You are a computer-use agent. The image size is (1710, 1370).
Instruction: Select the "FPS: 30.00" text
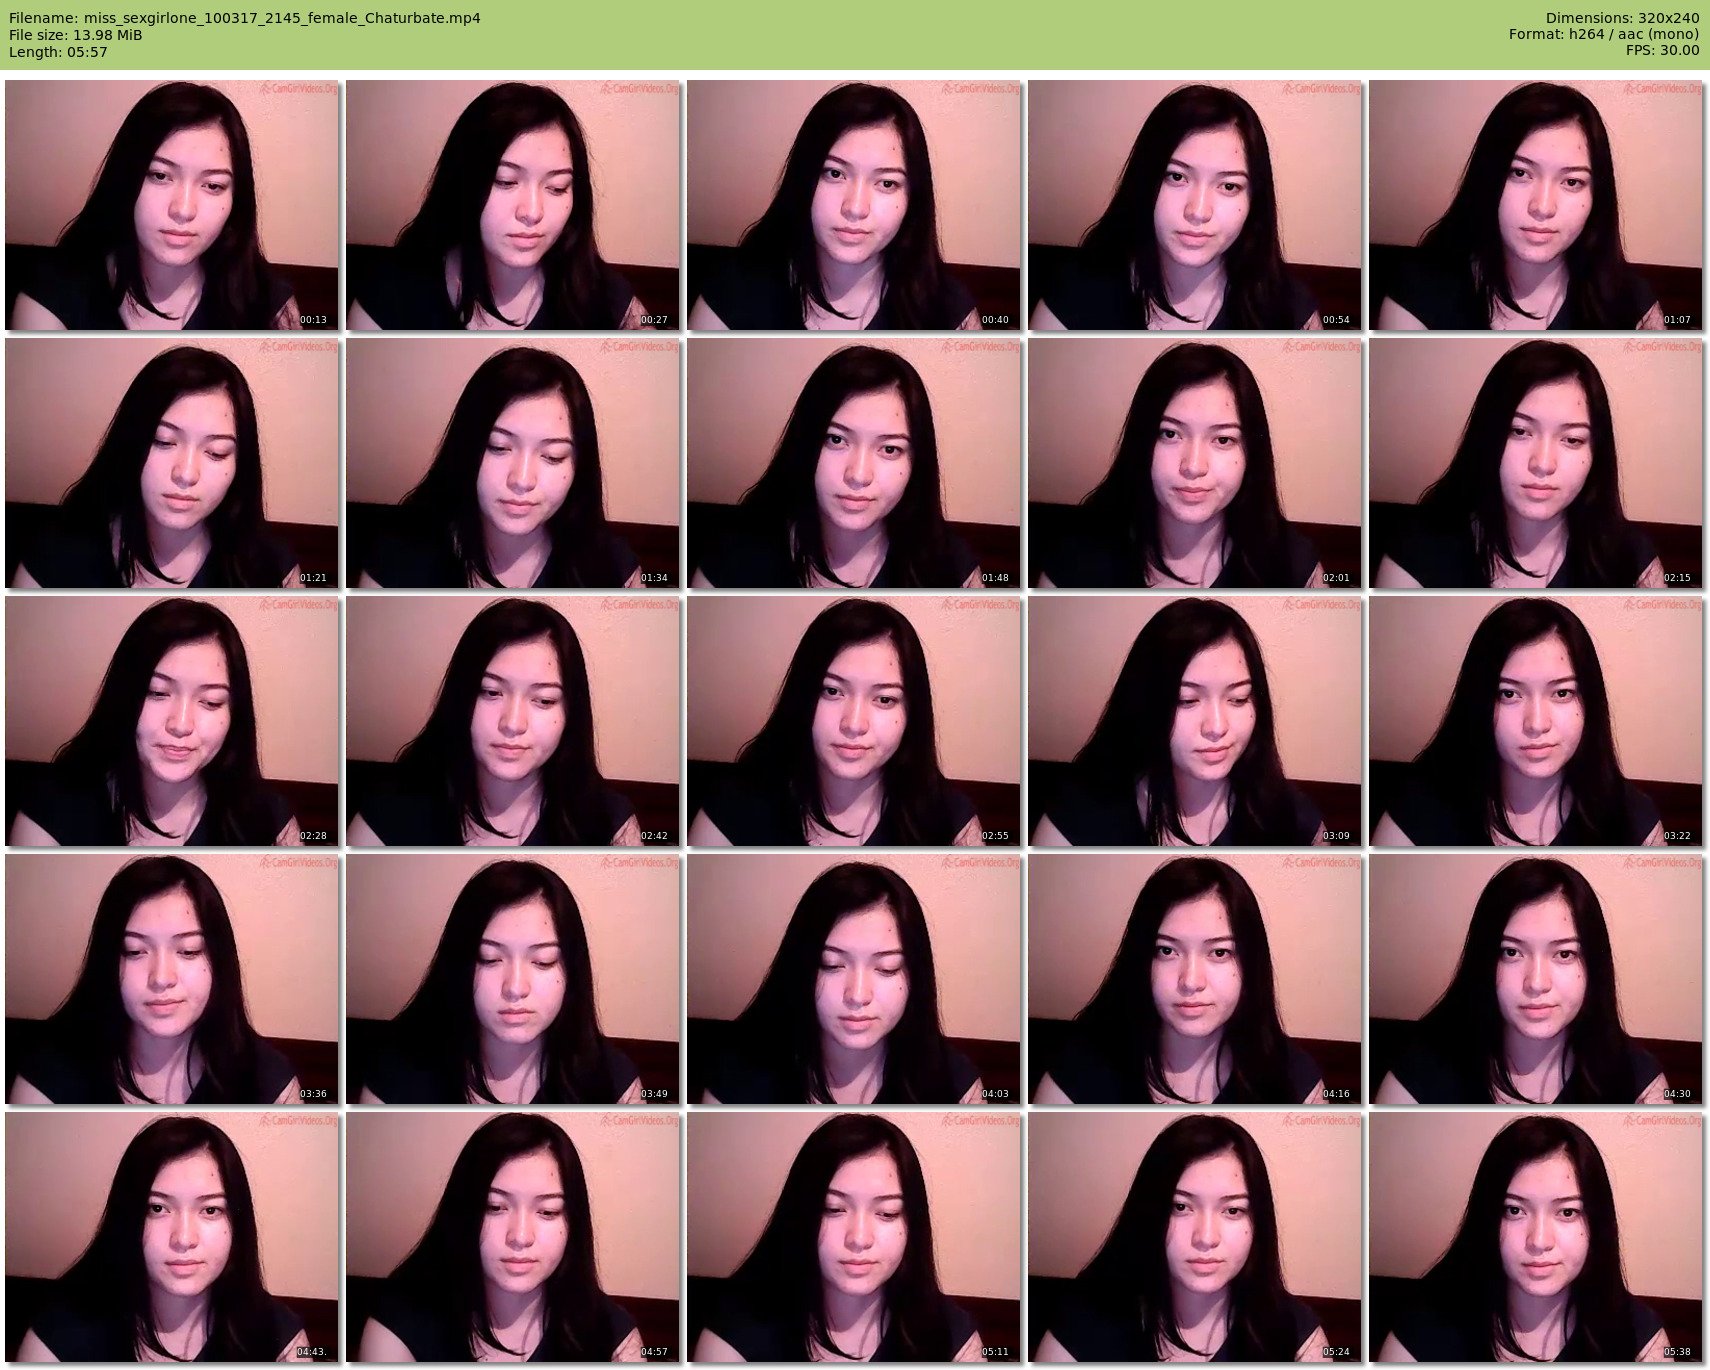point(1662,52)
